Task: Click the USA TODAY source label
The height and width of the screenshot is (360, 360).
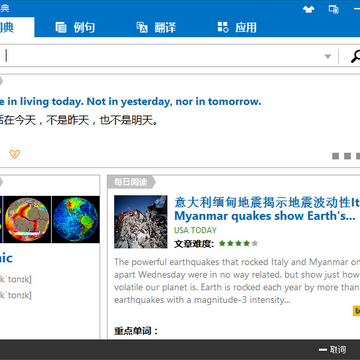Action: pyautogui.click(x=195, y=230)
